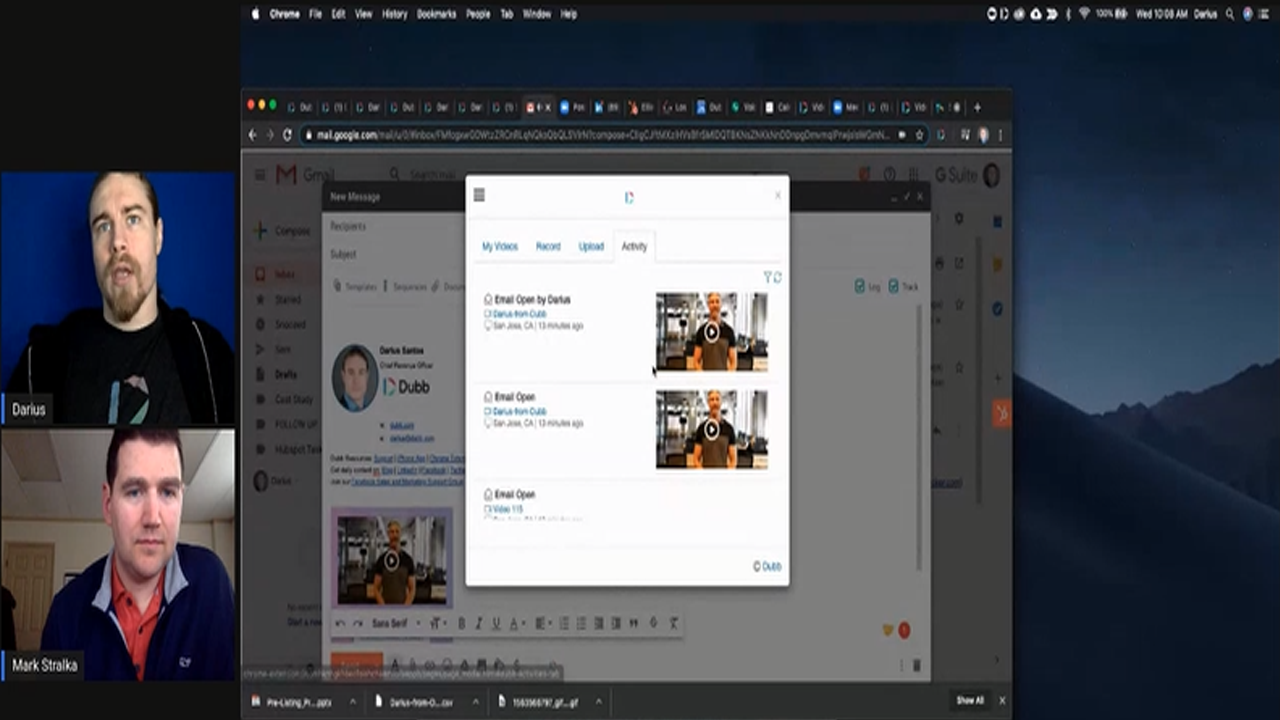Open the Apple menu
The width and height of the screenshot is (1280, 720).
pyautogui.click(x=255, y=14)
